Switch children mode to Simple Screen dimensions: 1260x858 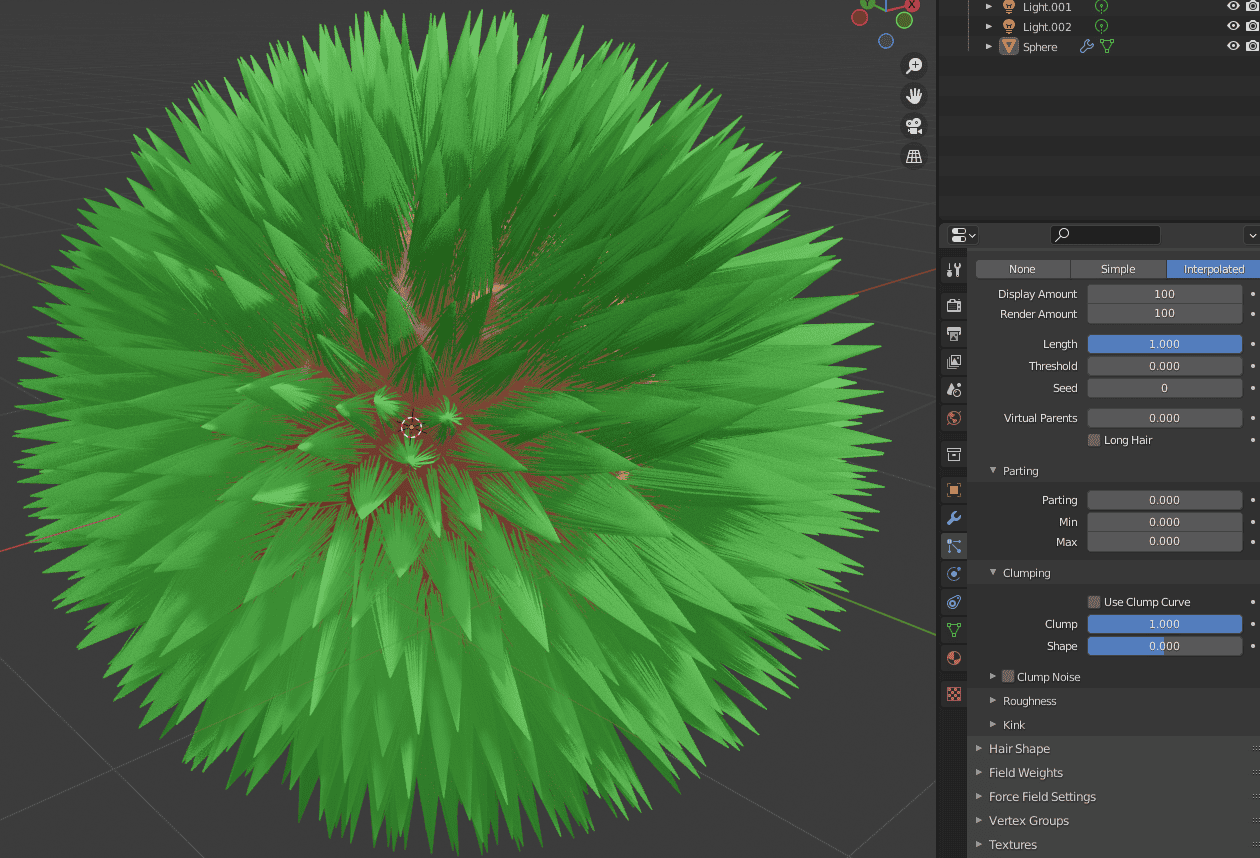1118,268
